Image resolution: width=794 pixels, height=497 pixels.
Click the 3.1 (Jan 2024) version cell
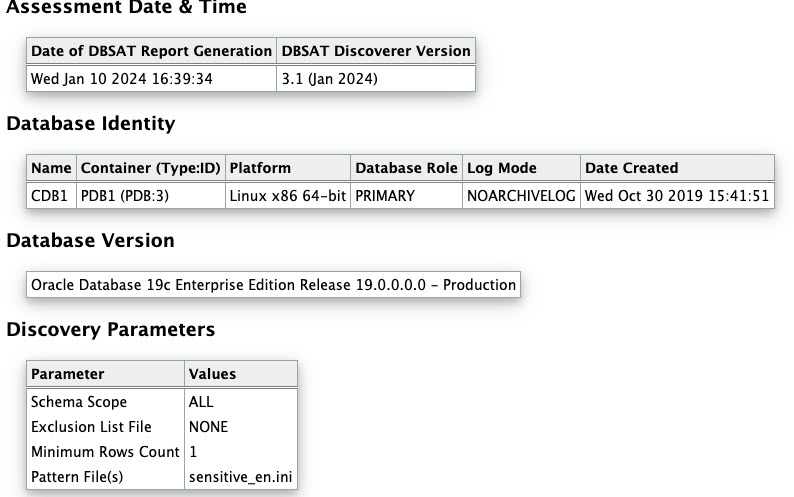[376, 79]
